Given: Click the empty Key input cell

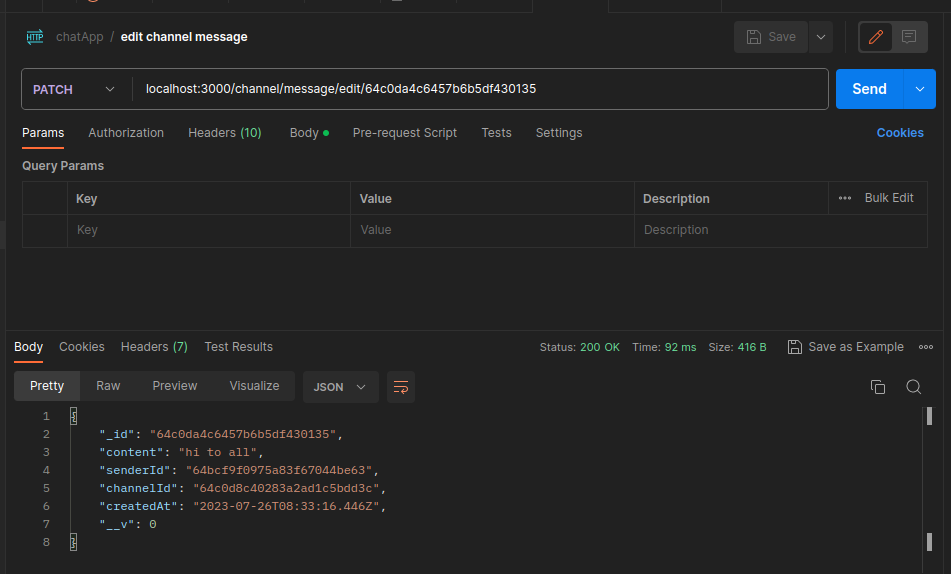Looking at the screenshot, I should click(209, 231).
